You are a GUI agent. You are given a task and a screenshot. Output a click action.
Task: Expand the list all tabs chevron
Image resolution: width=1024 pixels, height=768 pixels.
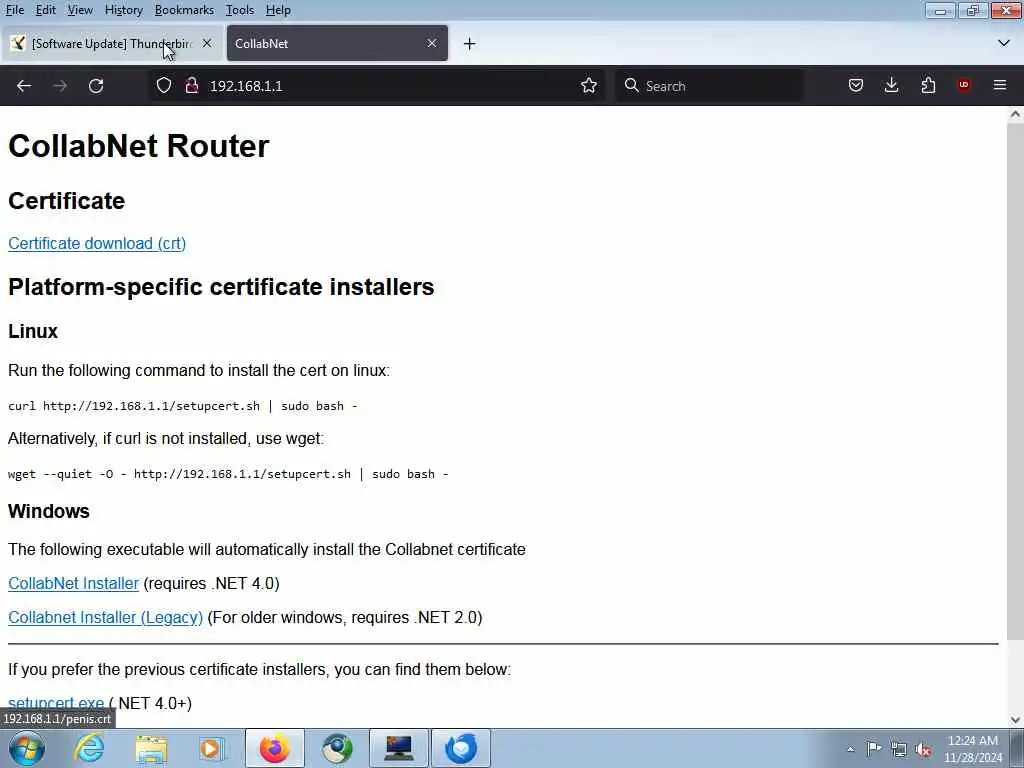coord(1004,43)
